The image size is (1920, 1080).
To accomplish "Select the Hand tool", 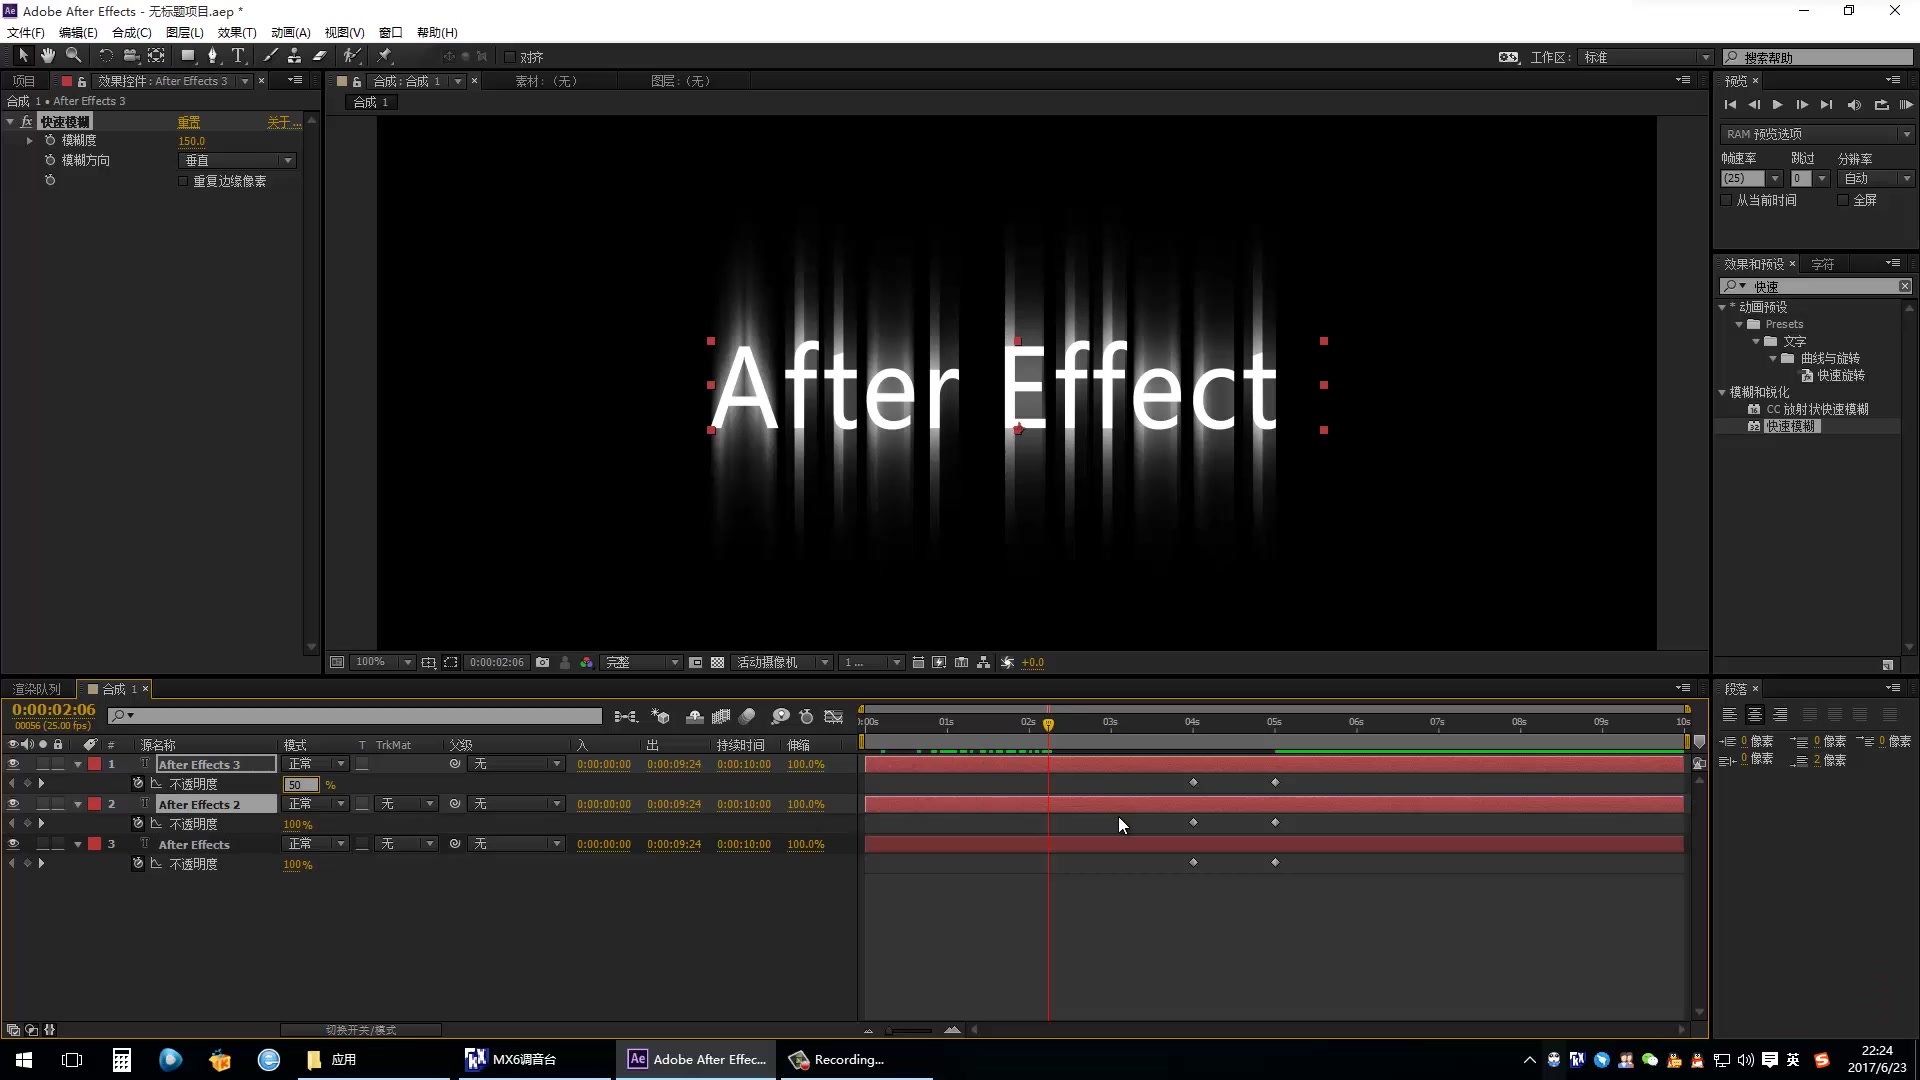I will [x=47, y=56].
